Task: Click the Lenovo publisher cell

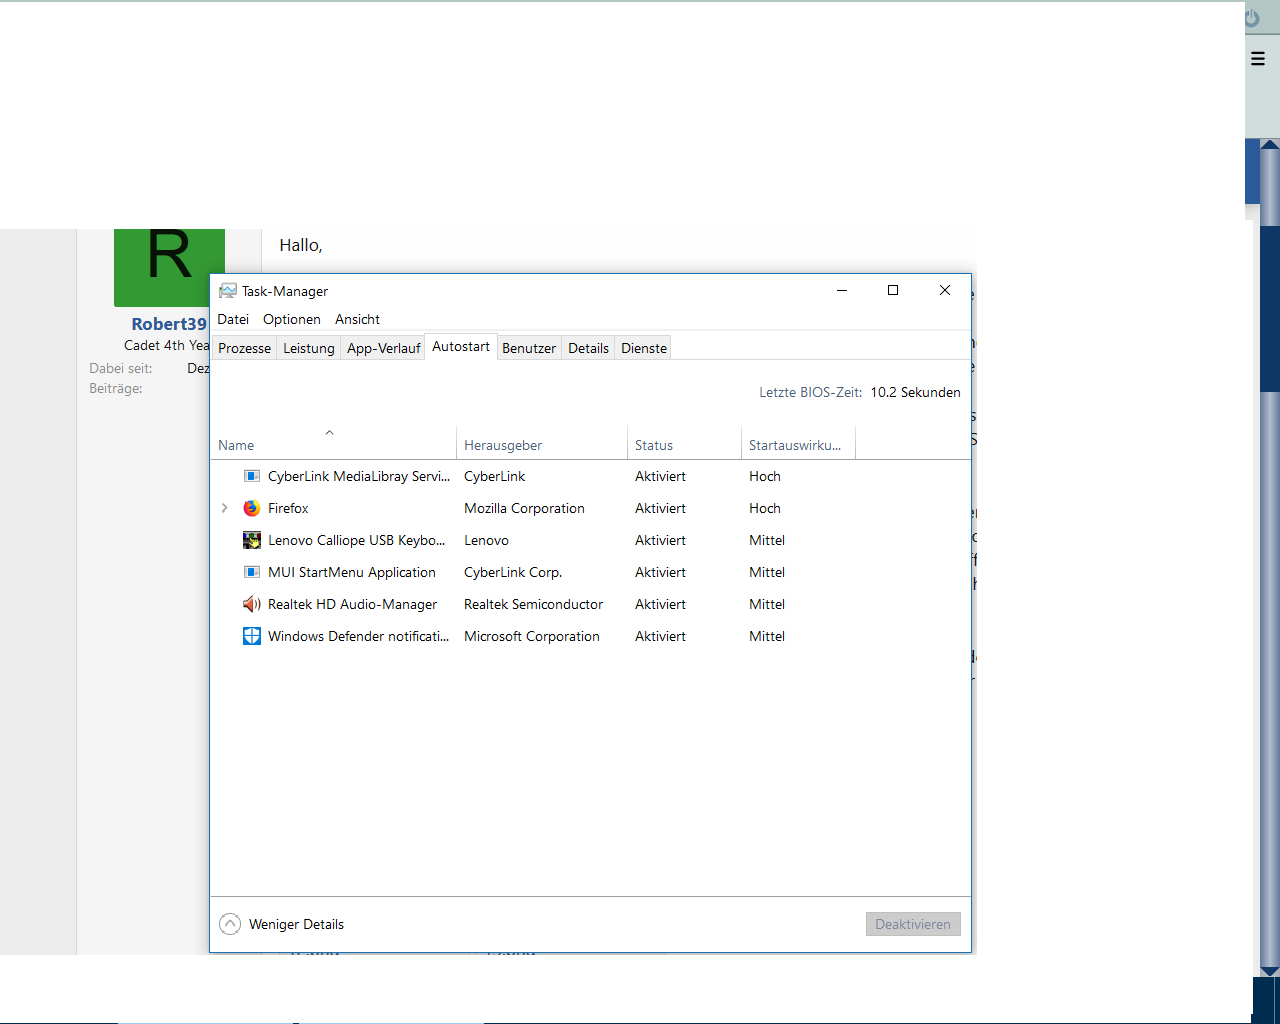Action: pyautogui.click(x=486, y=540)
